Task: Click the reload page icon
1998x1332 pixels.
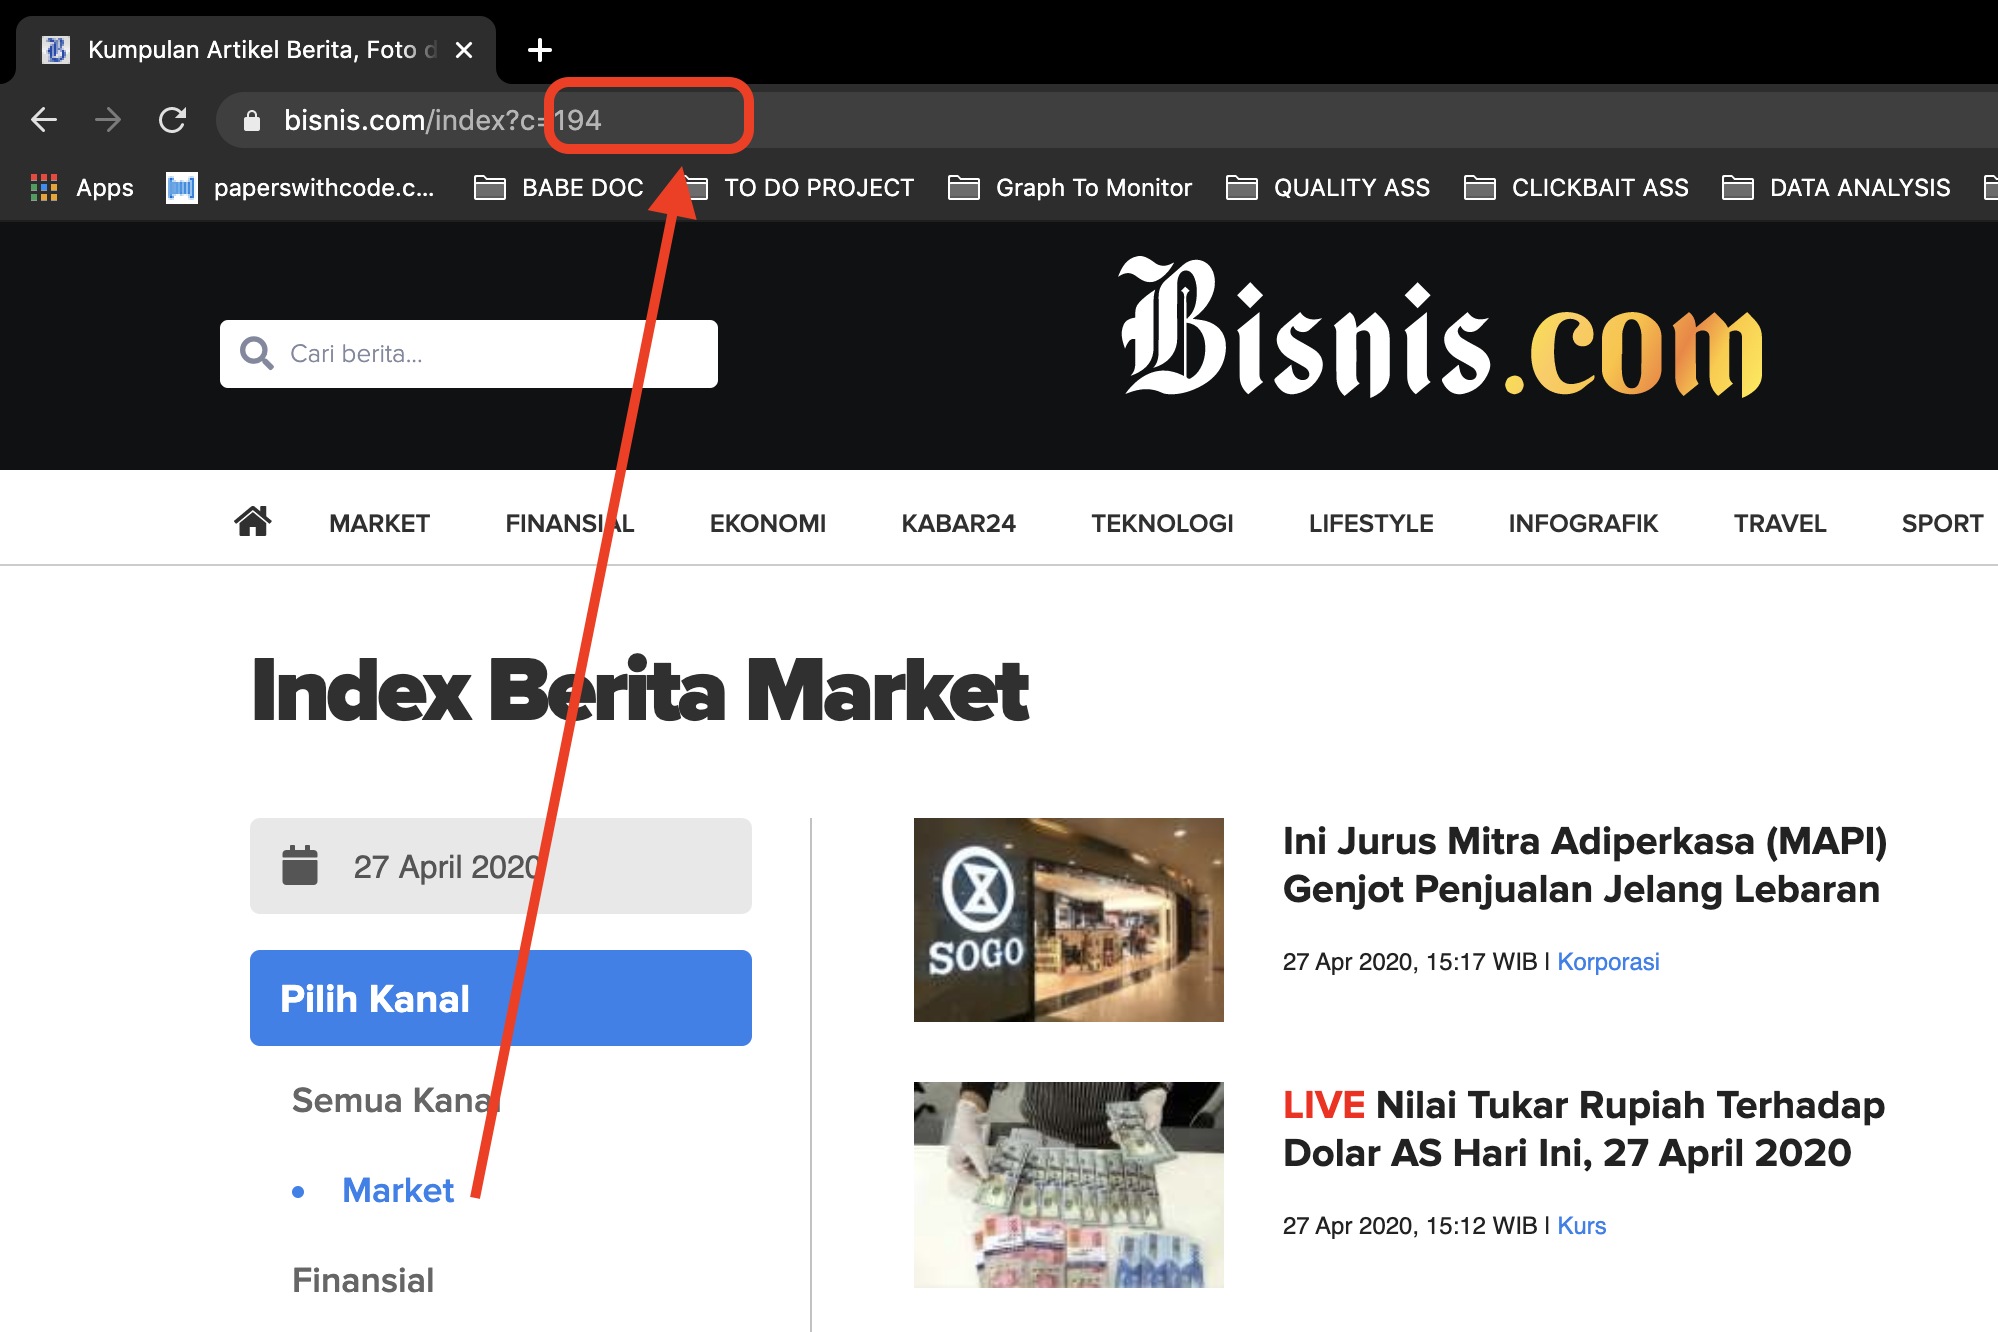Action: 172,120
